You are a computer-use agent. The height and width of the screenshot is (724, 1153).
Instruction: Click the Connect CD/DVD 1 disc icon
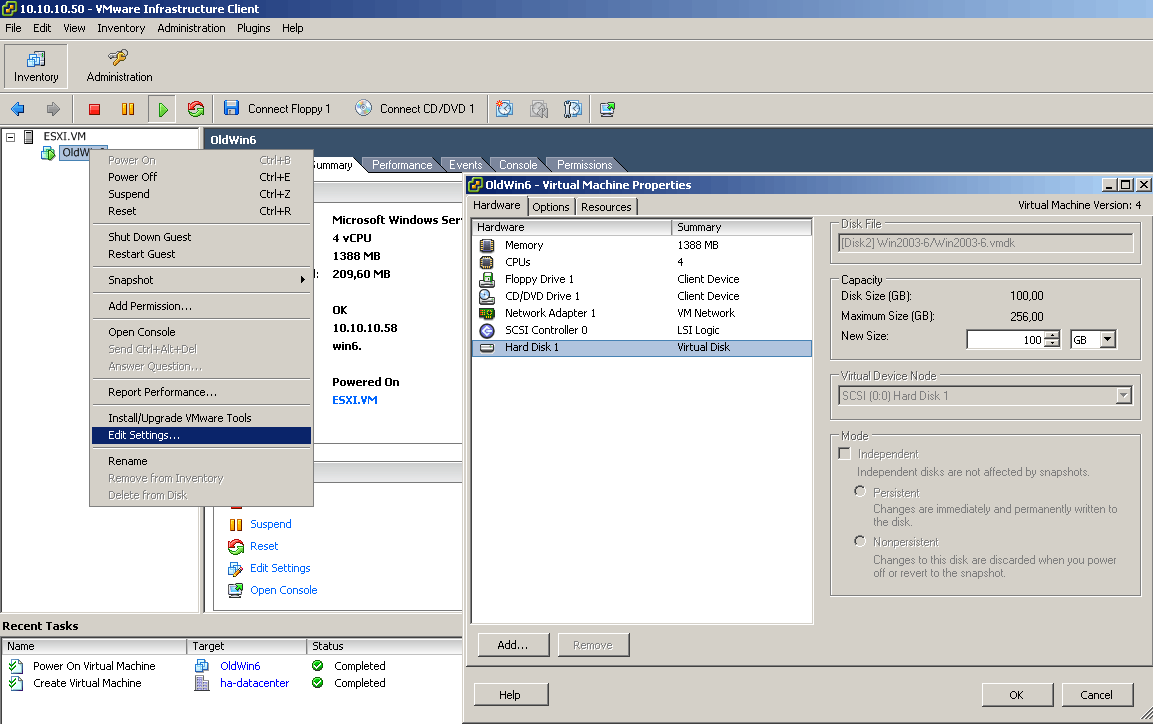pyautogui.click(x=363, y=109)
